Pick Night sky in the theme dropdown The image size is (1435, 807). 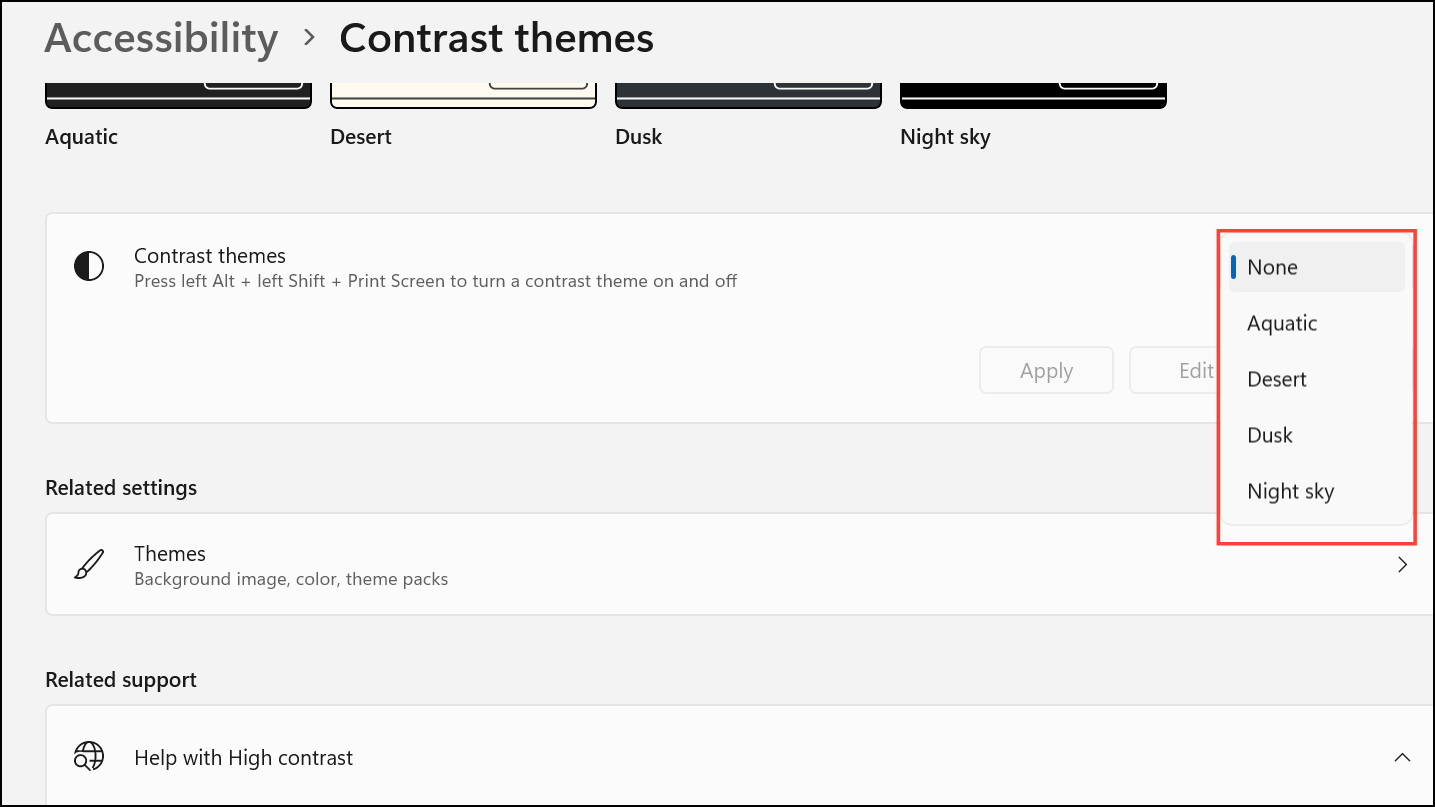1316,491
